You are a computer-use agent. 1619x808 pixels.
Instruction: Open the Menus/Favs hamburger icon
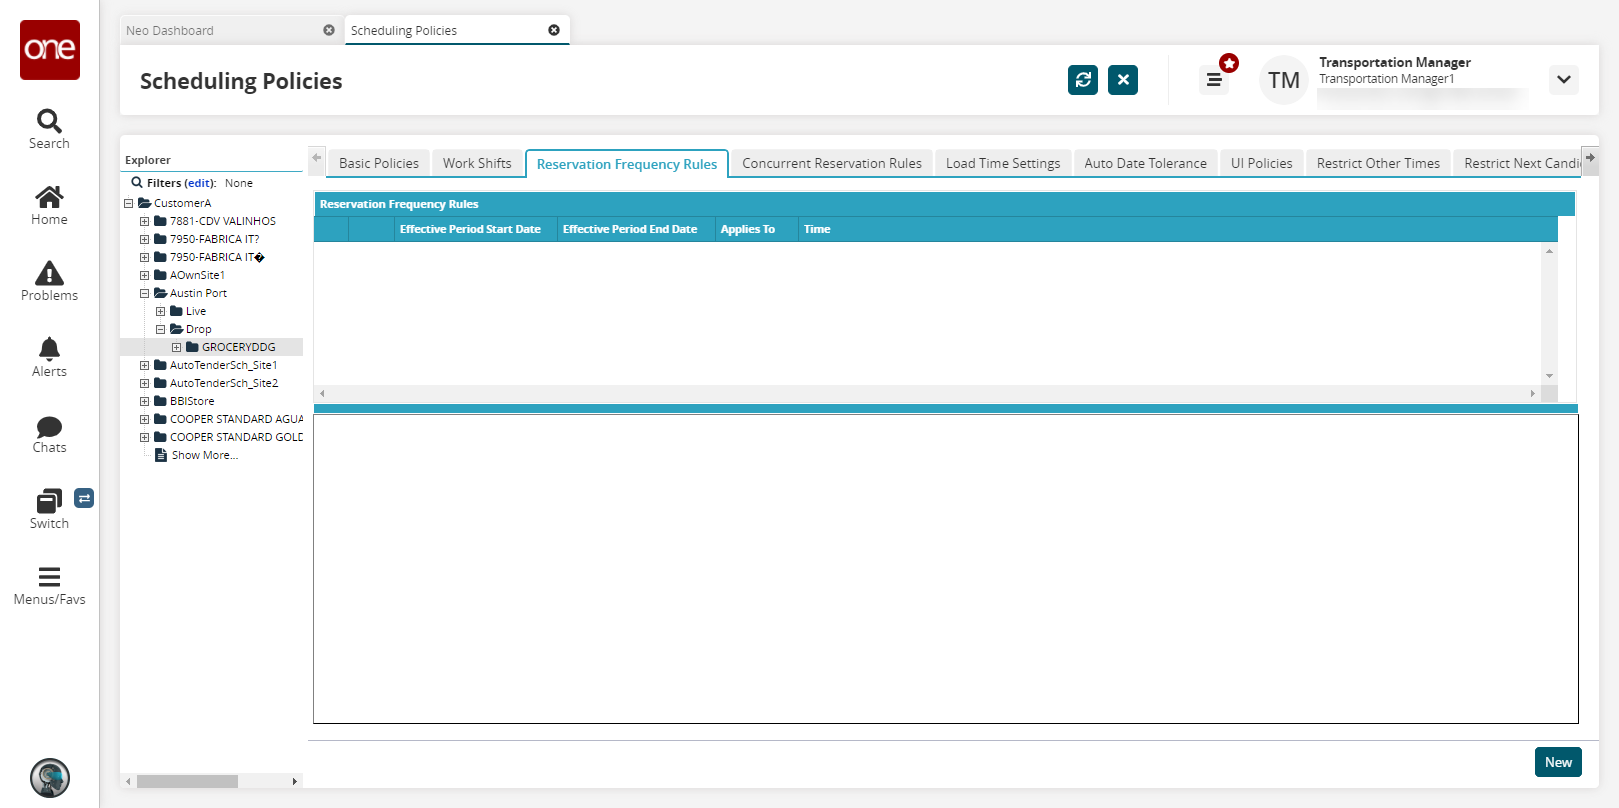coord(49,577)
